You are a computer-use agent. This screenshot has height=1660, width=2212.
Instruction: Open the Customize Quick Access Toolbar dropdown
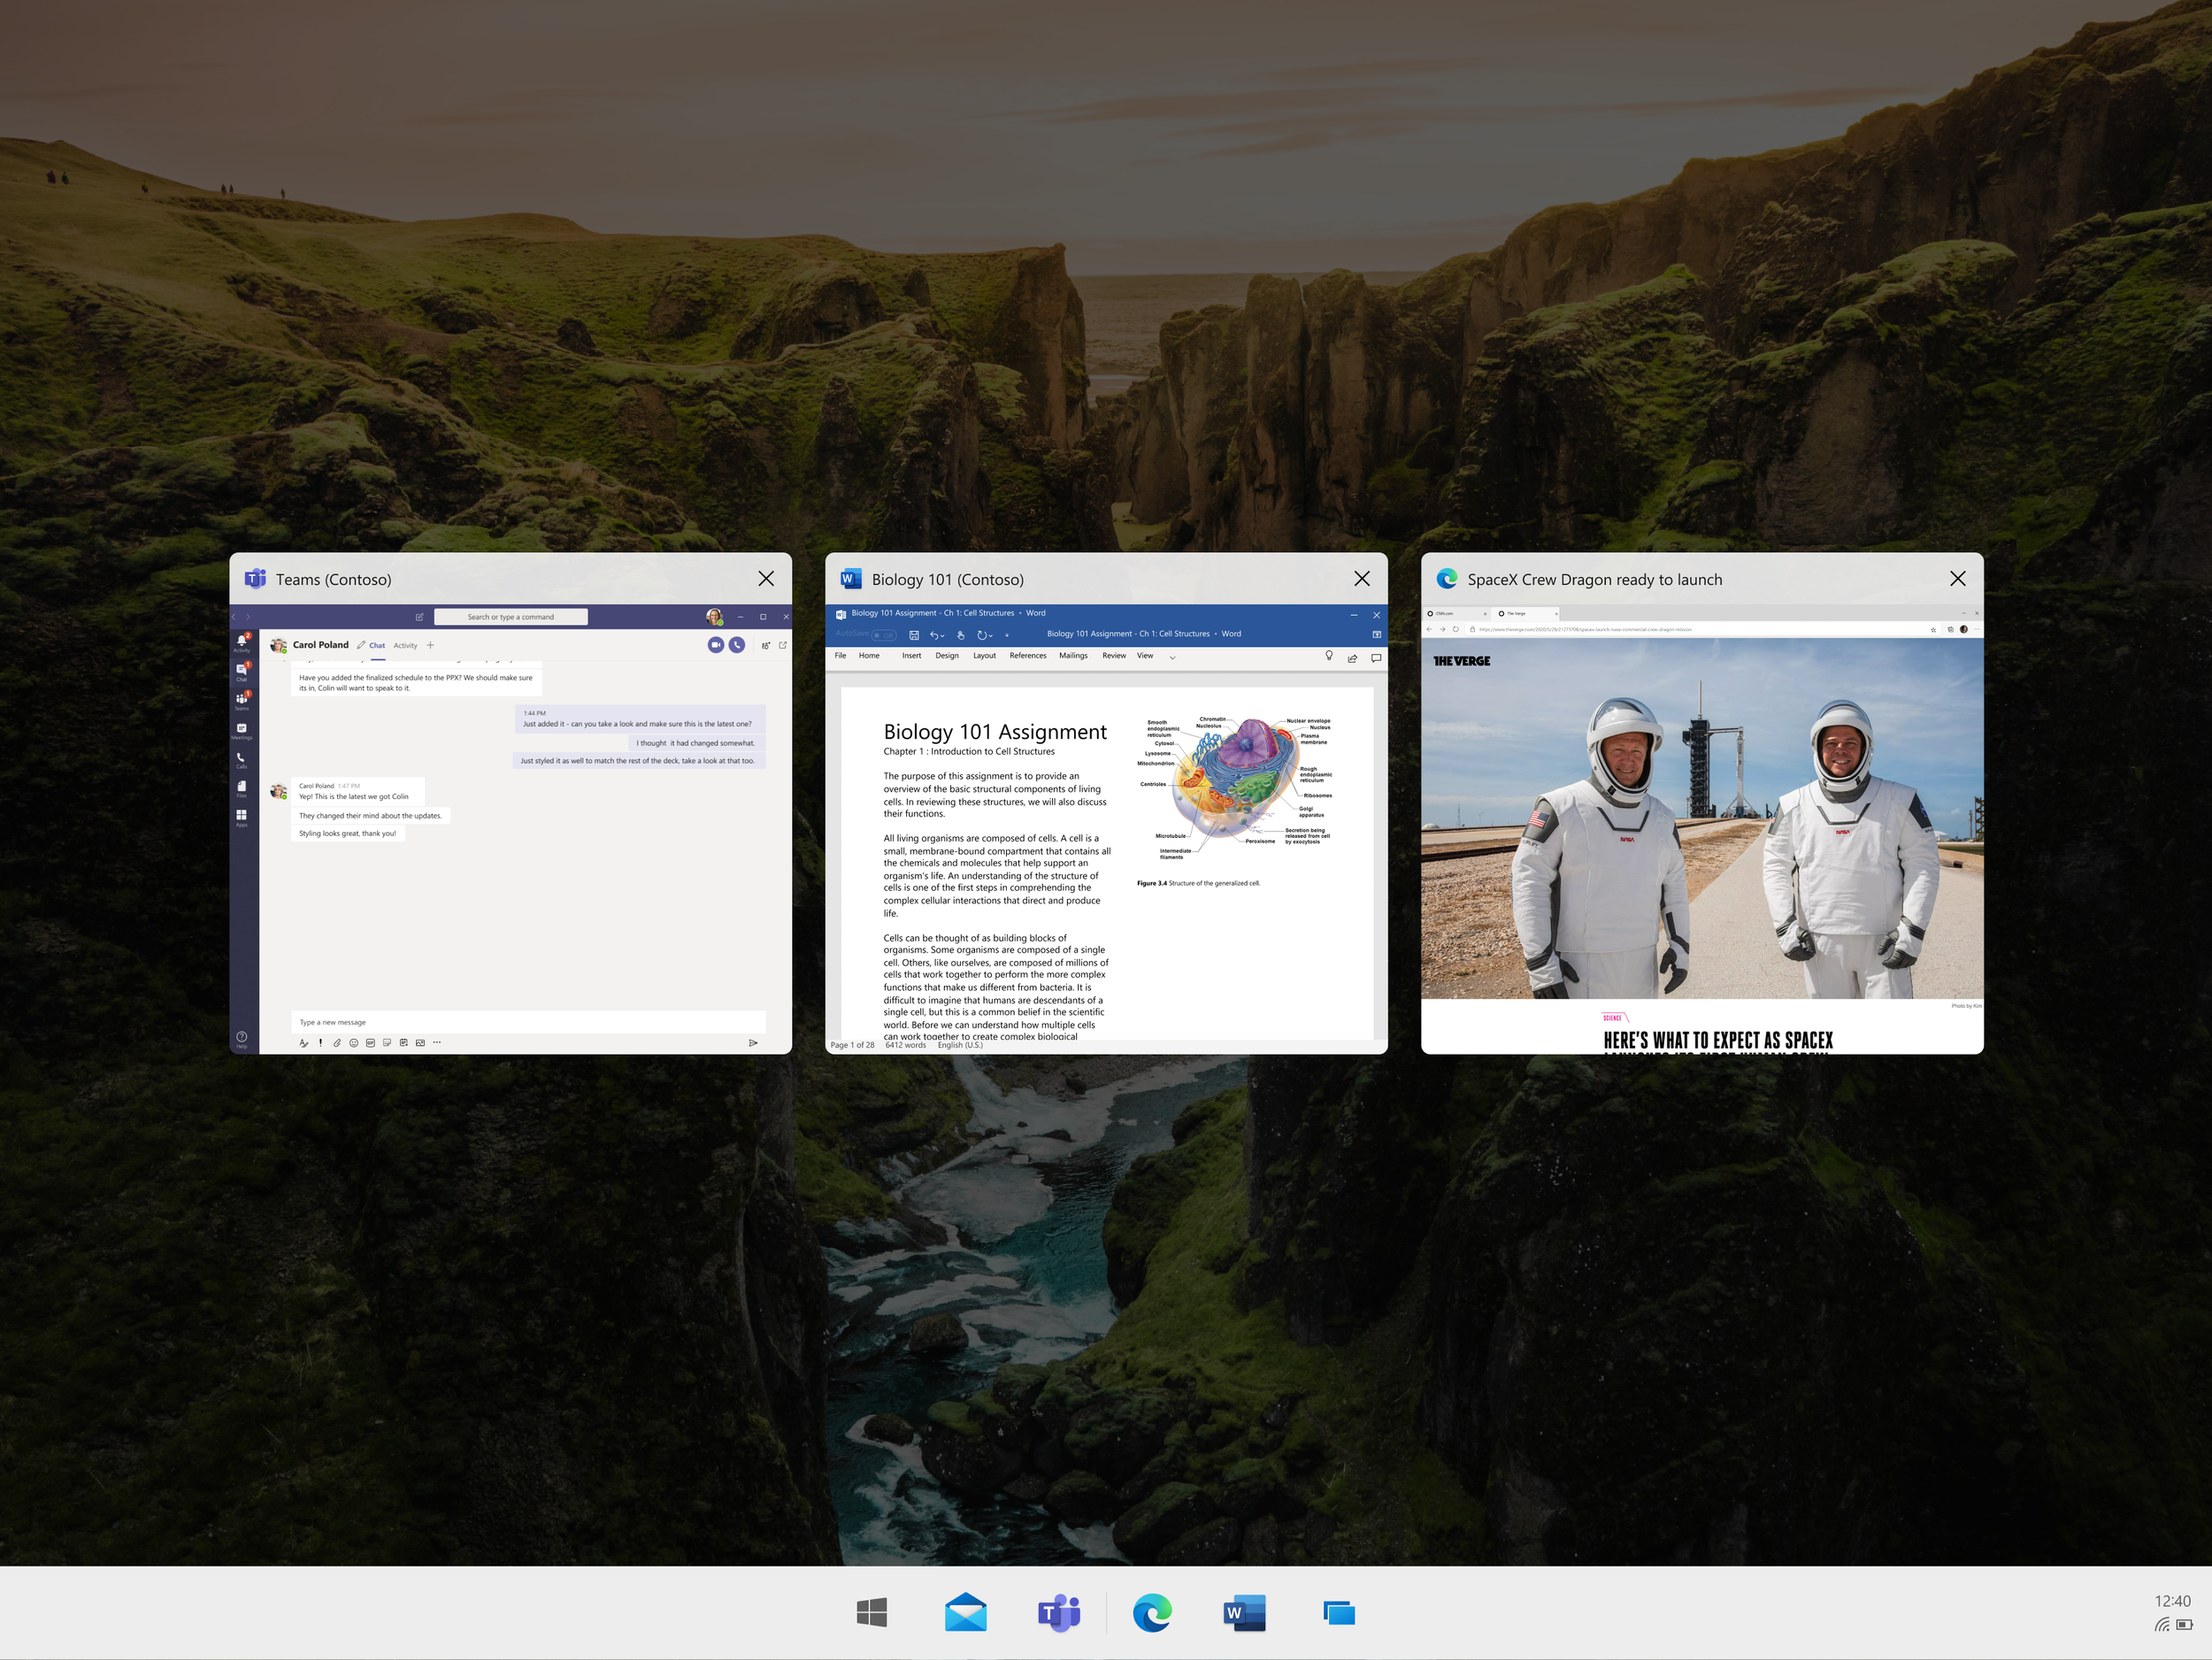[1007, 636]
